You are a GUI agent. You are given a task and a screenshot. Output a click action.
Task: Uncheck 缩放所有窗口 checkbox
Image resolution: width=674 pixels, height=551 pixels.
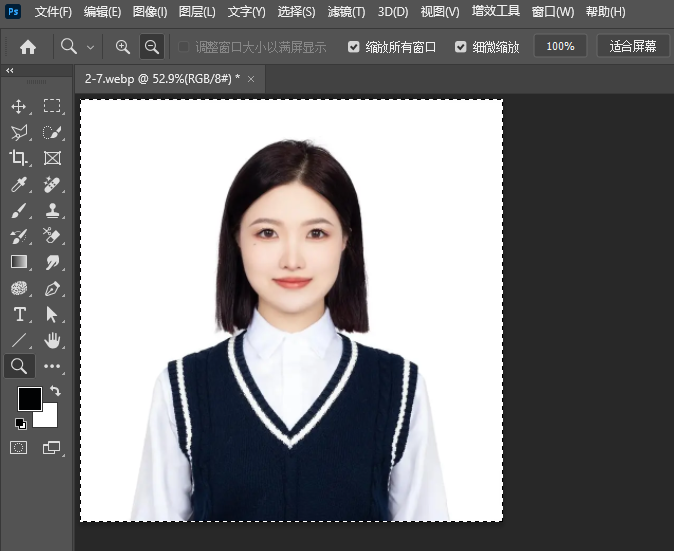[354, 47]
